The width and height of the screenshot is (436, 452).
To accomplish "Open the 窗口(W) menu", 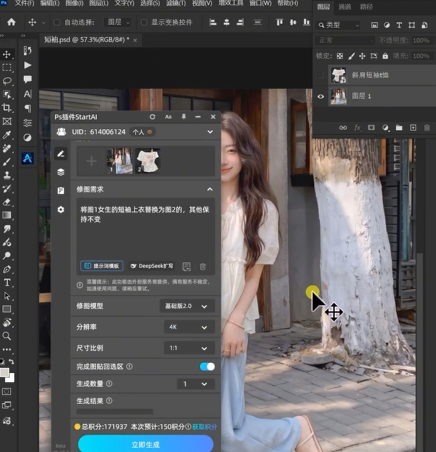I will (260, 3).
